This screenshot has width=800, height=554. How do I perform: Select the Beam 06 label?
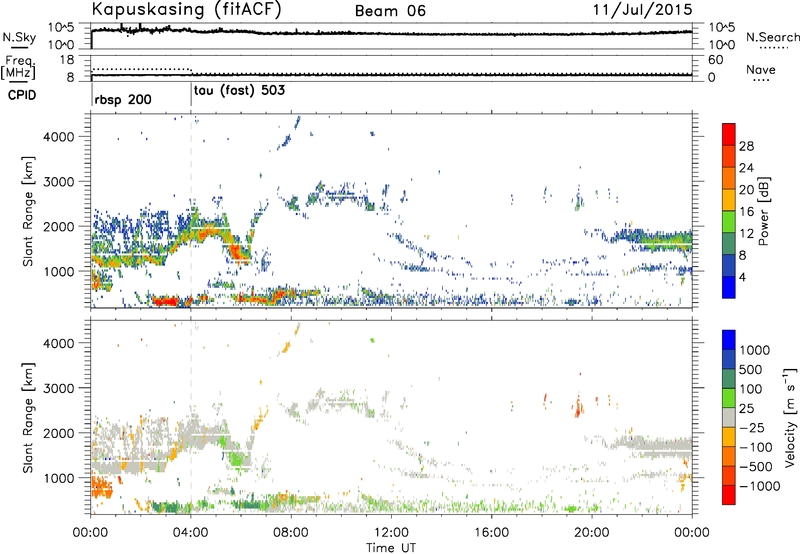(390, 11)
